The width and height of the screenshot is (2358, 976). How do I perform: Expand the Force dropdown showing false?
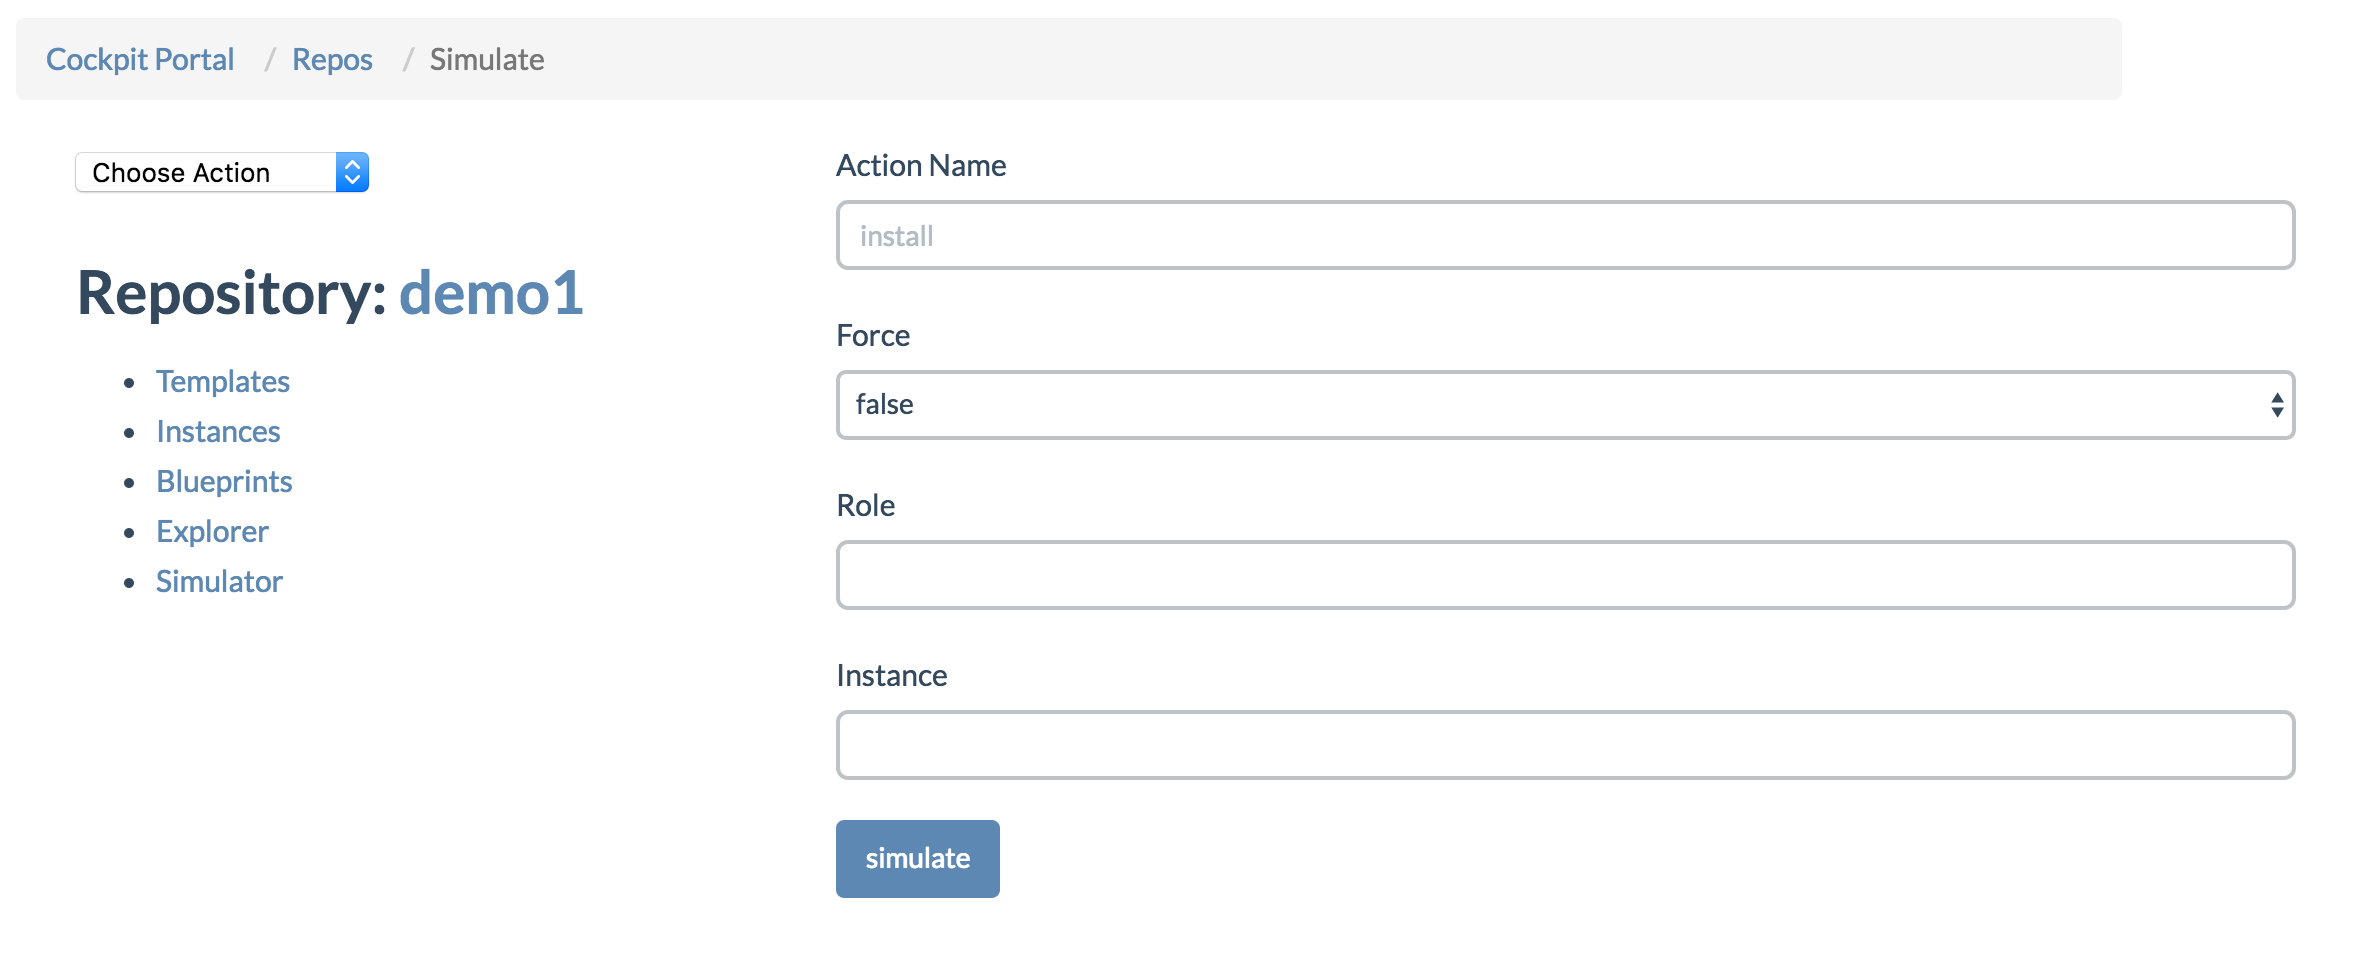pos(1564,405)
